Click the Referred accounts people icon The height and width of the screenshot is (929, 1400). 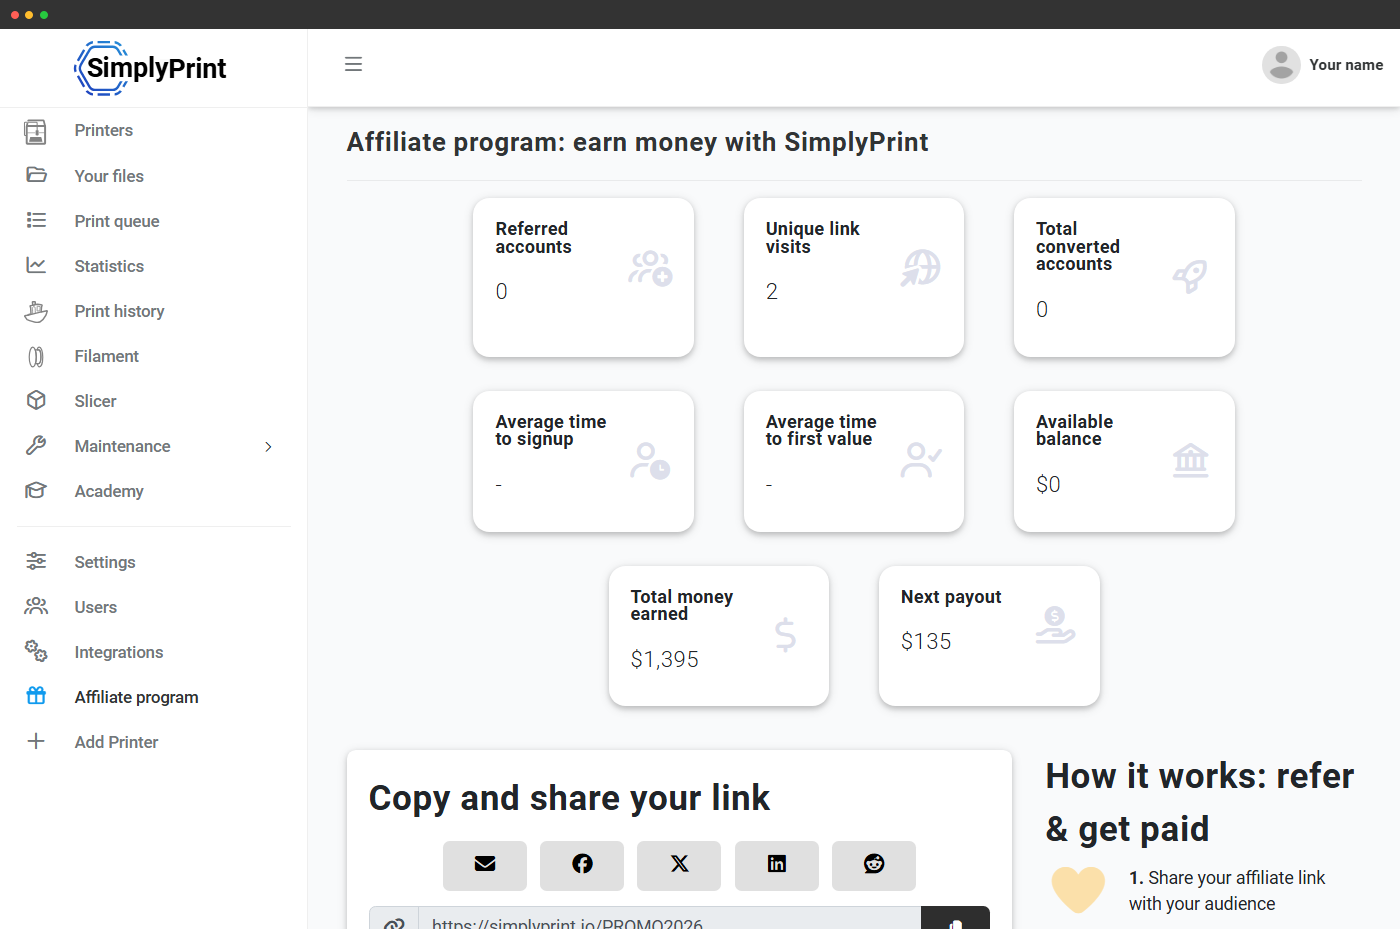point(650,268)
